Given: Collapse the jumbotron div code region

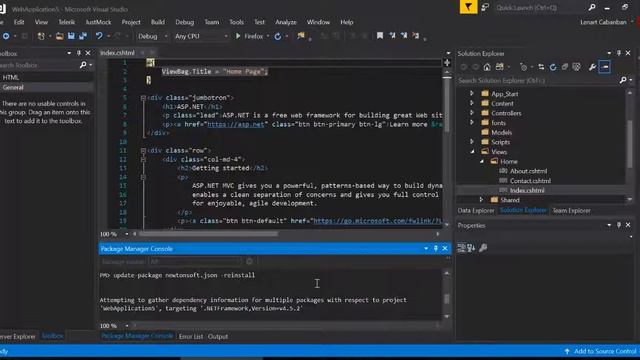Looking at the screenshot, I should pyautogui.click(x=143, y=98).
